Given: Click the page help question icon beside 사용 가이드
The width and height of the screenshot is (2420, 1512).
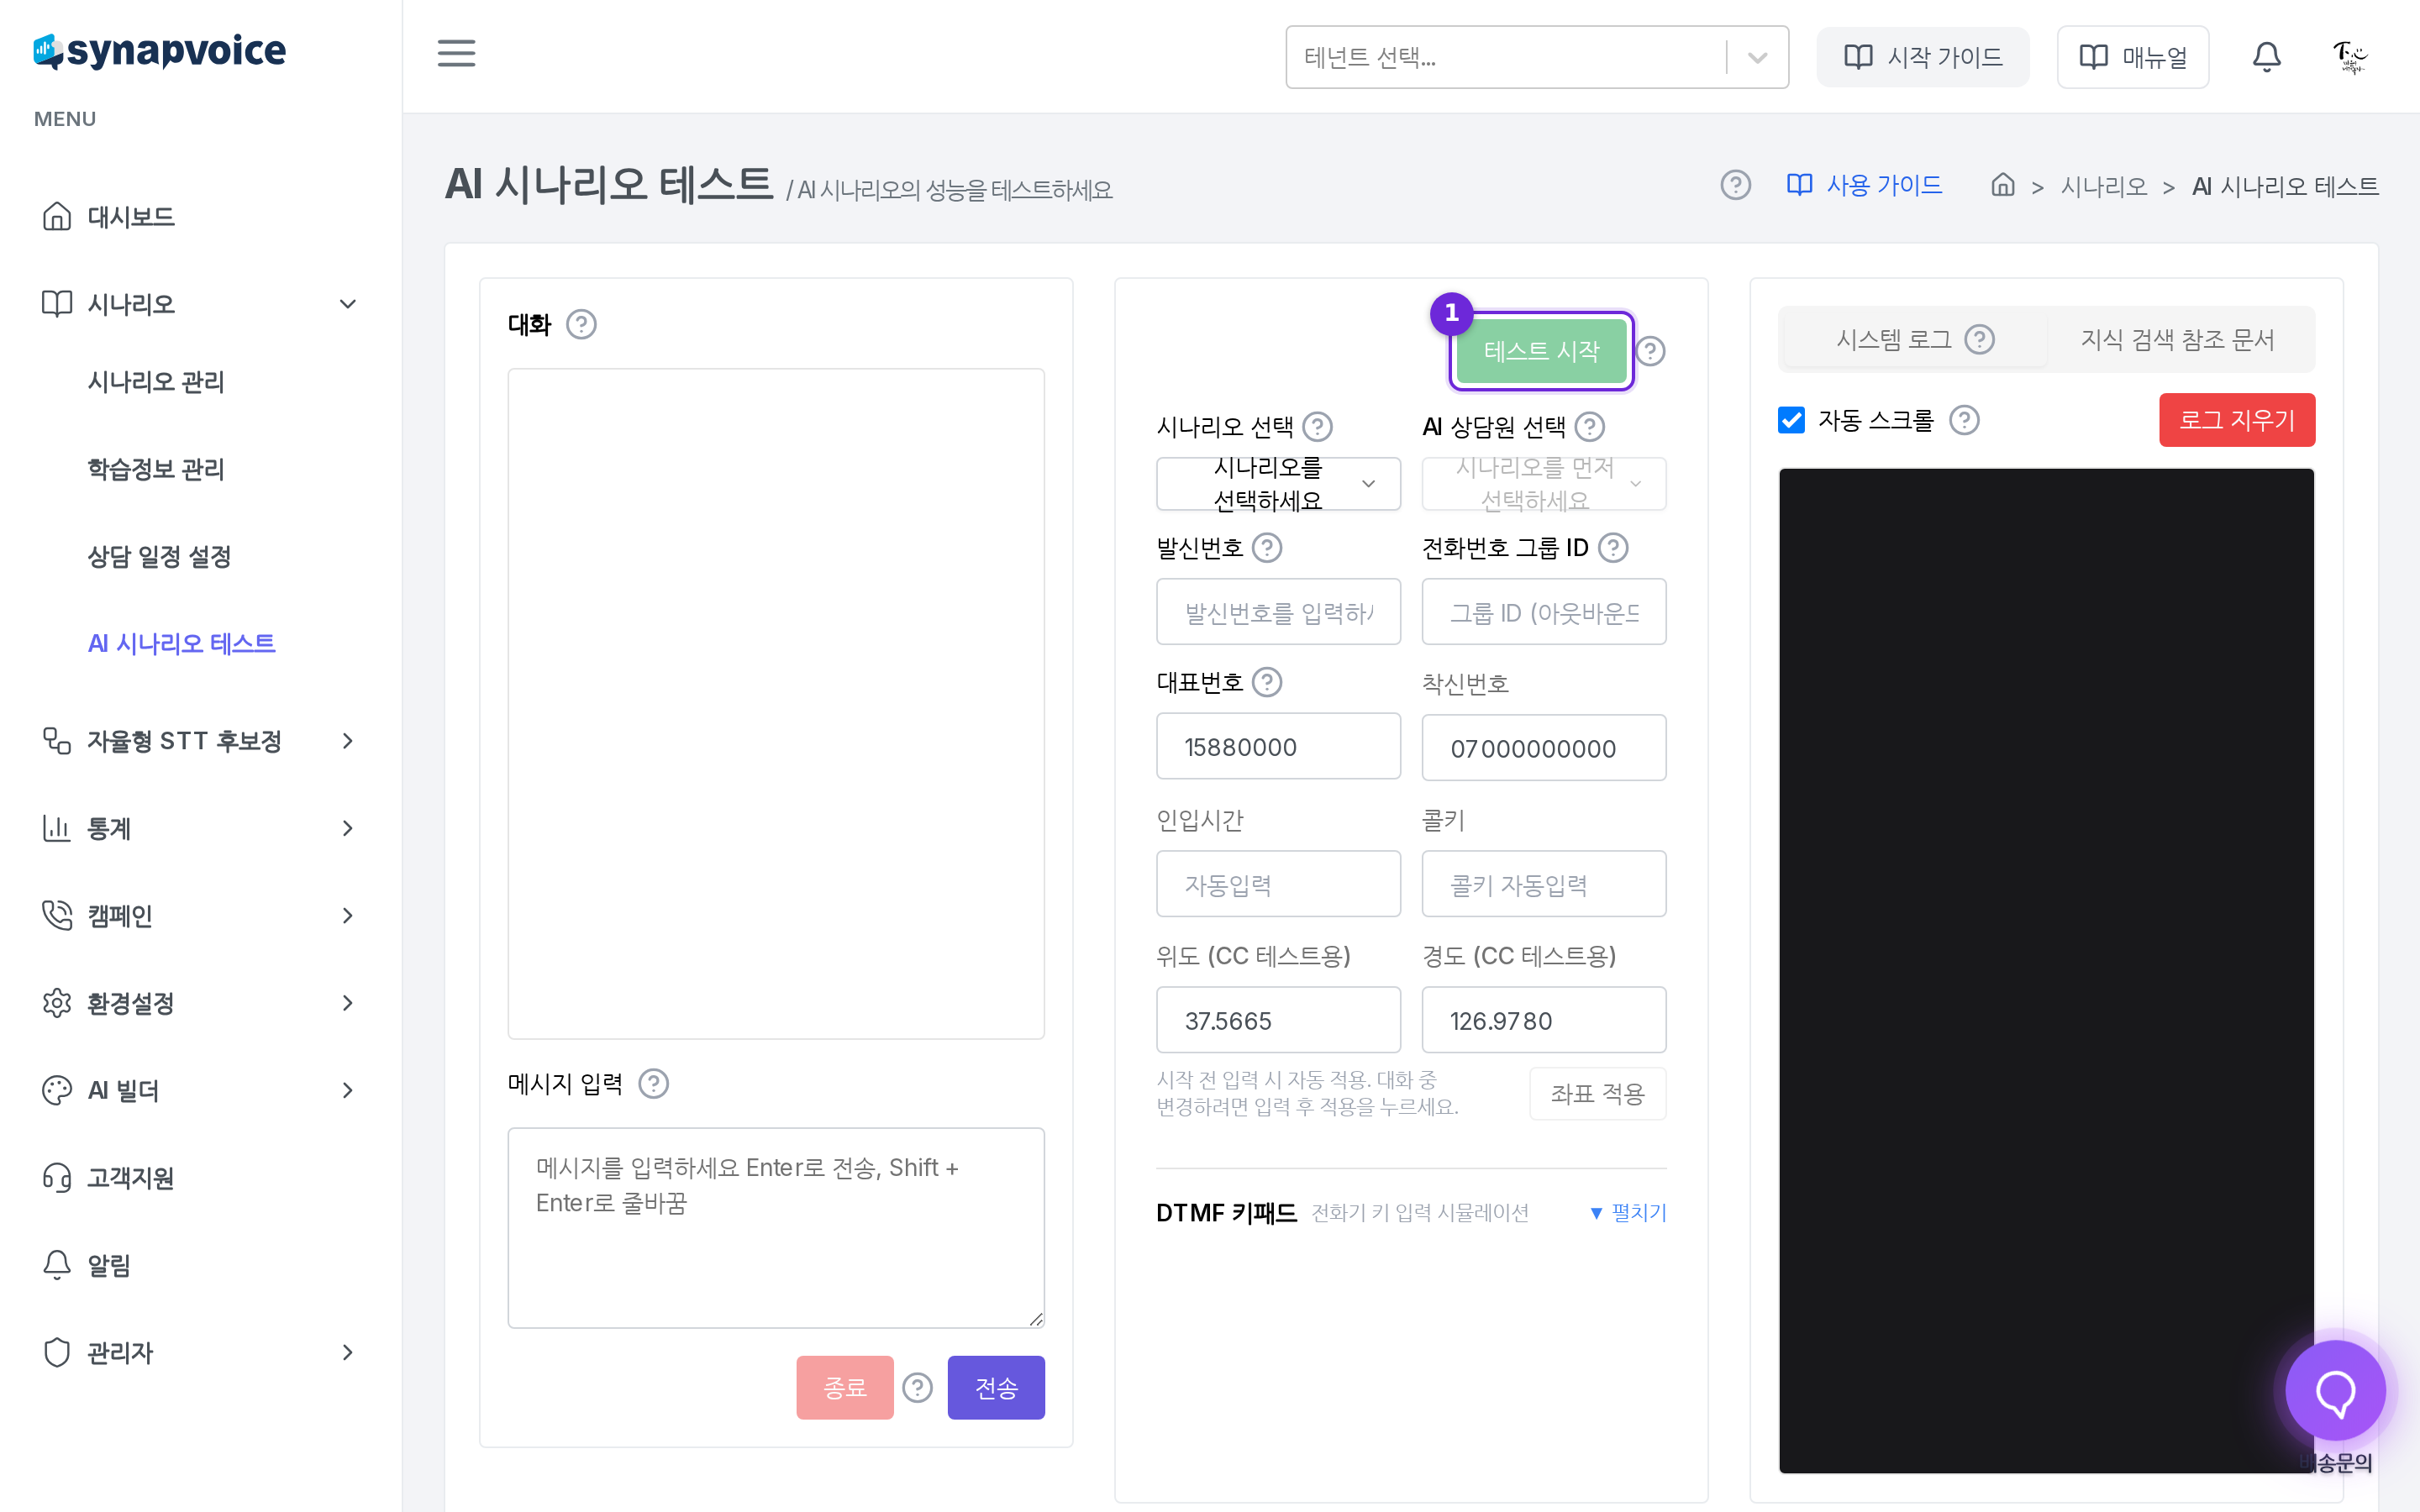Looking at the screenshot, I should (x=1735, y=185).
